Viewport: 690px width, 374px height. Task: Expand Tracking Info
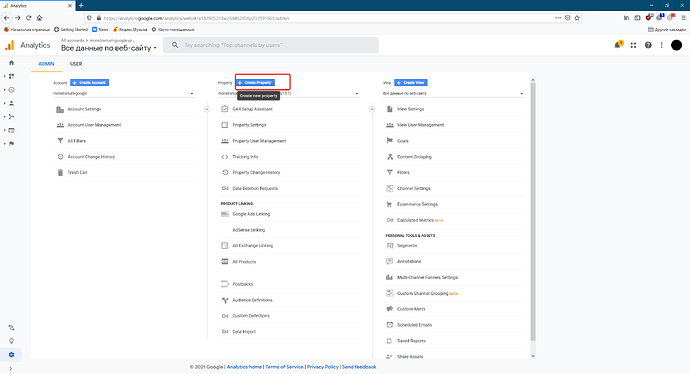point(245,157)
